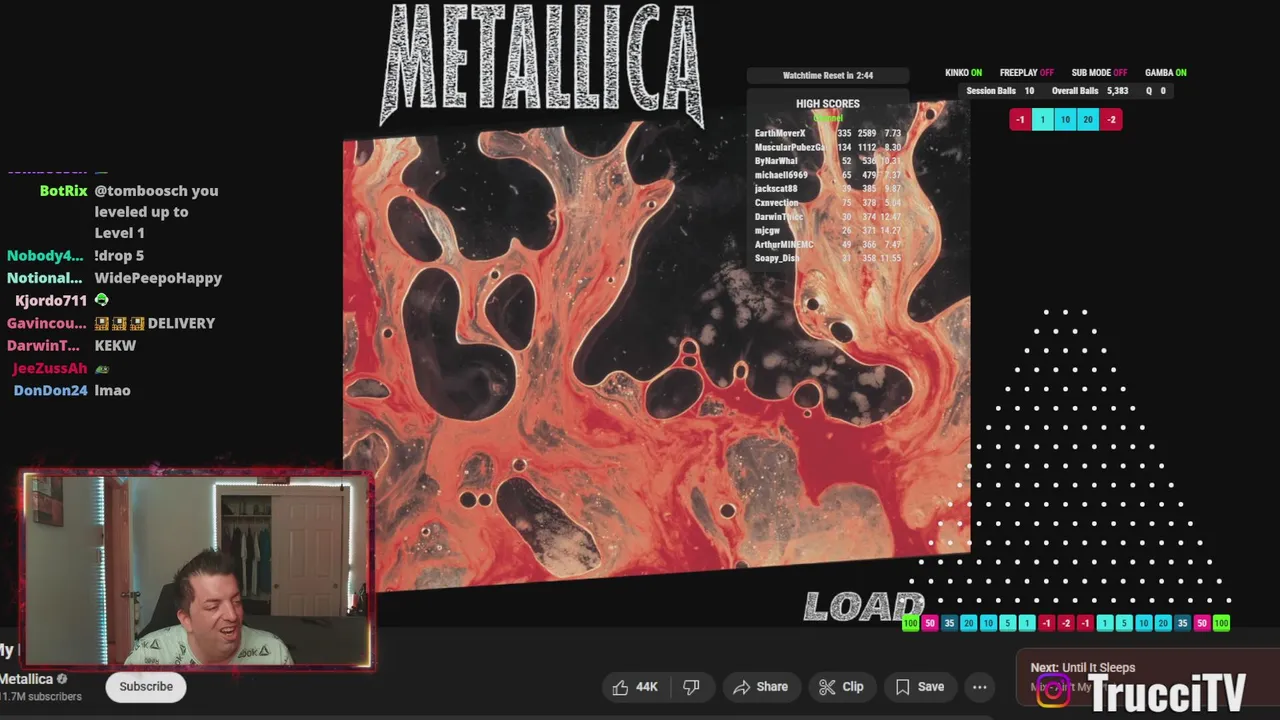The width and height of the screenshot is (1280, 720).
Task: Click the DonDon24 username in chat
Action: click(50, 391)
